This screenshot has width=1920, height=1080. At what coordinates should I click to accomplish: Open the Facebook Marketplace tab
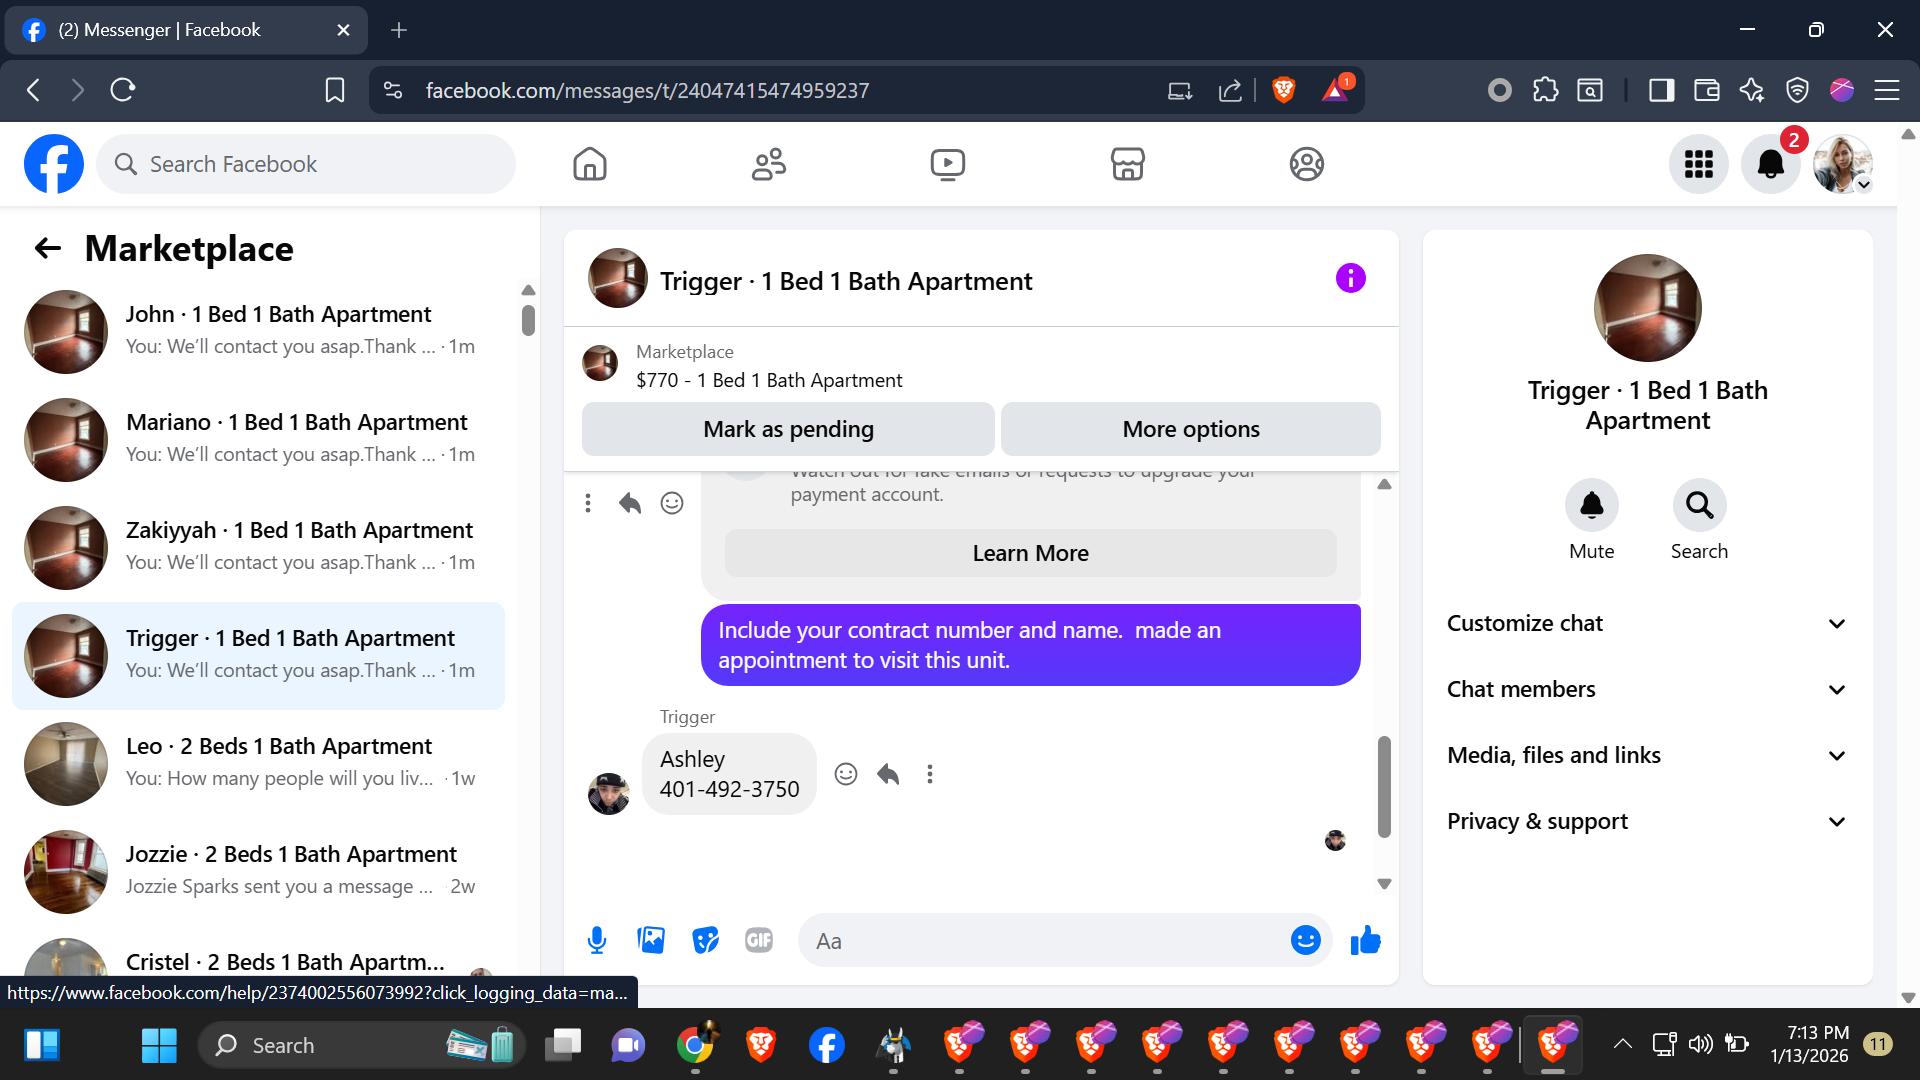pyautogui.click(x=1127, y=164)
